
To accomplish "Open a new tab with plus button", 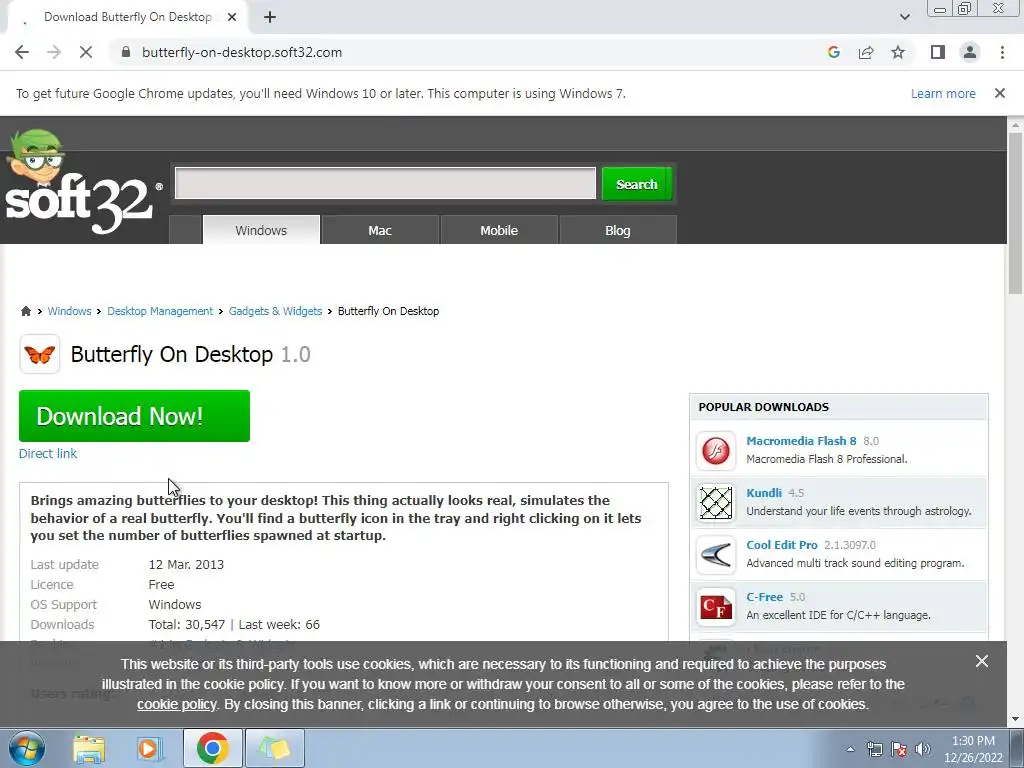I will (270, 17).
